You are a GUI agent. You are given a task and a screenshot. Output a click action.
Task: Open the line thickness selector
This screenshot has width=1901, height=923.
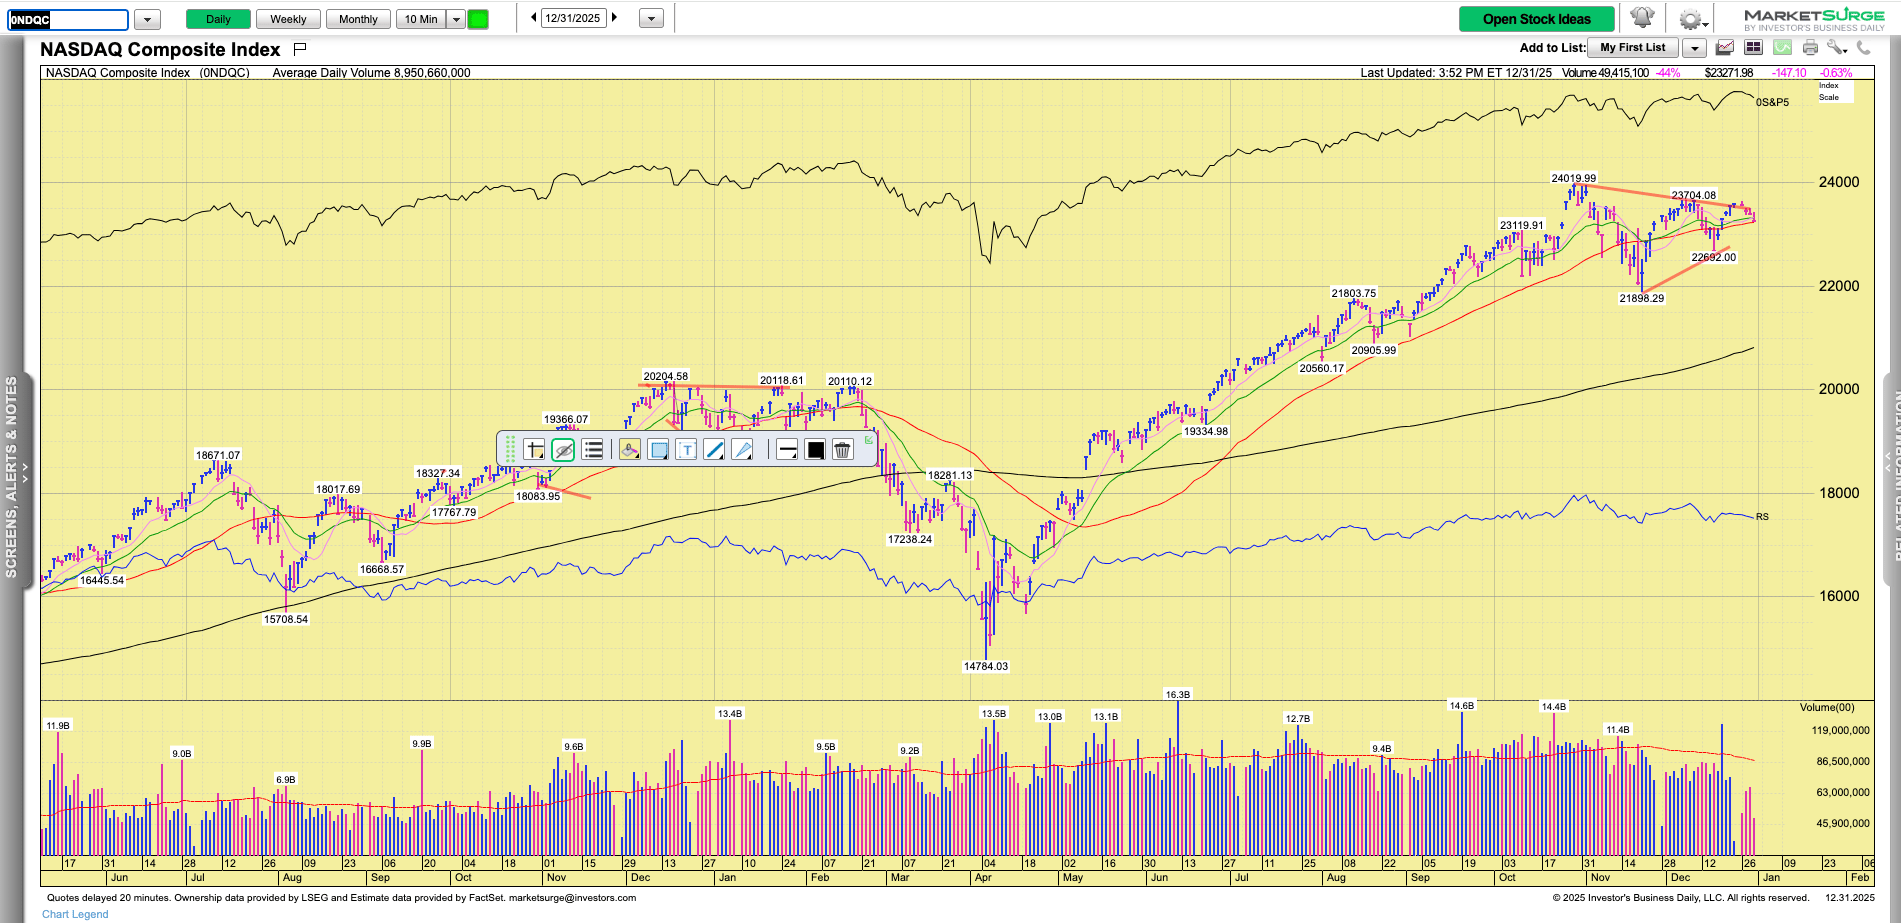787,450
